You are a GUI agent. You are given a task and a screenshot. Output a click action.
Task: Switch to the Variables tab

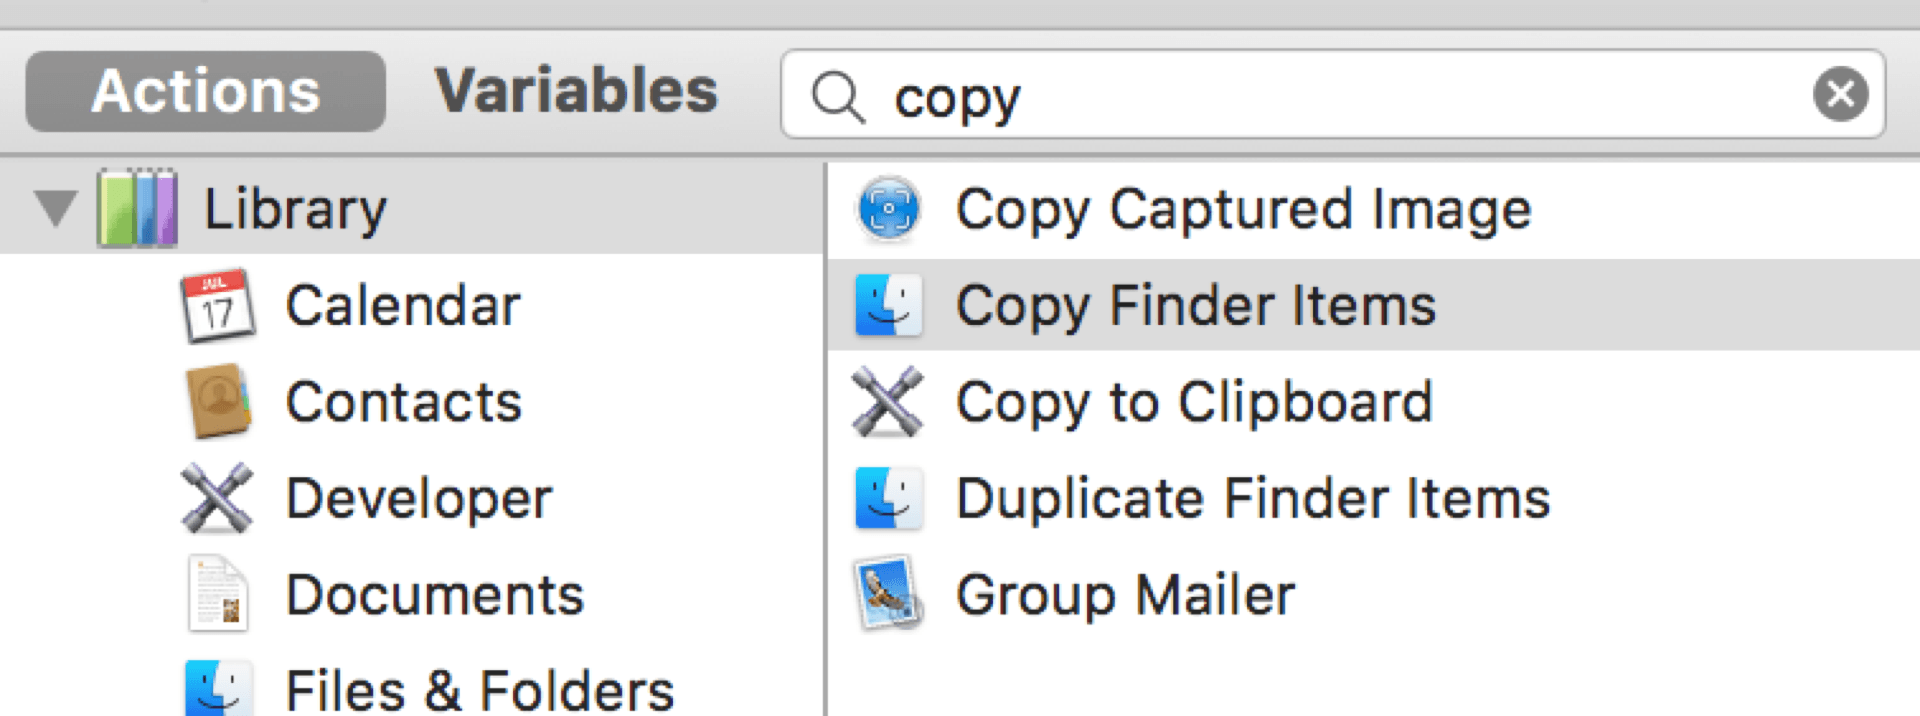(576, 92)
